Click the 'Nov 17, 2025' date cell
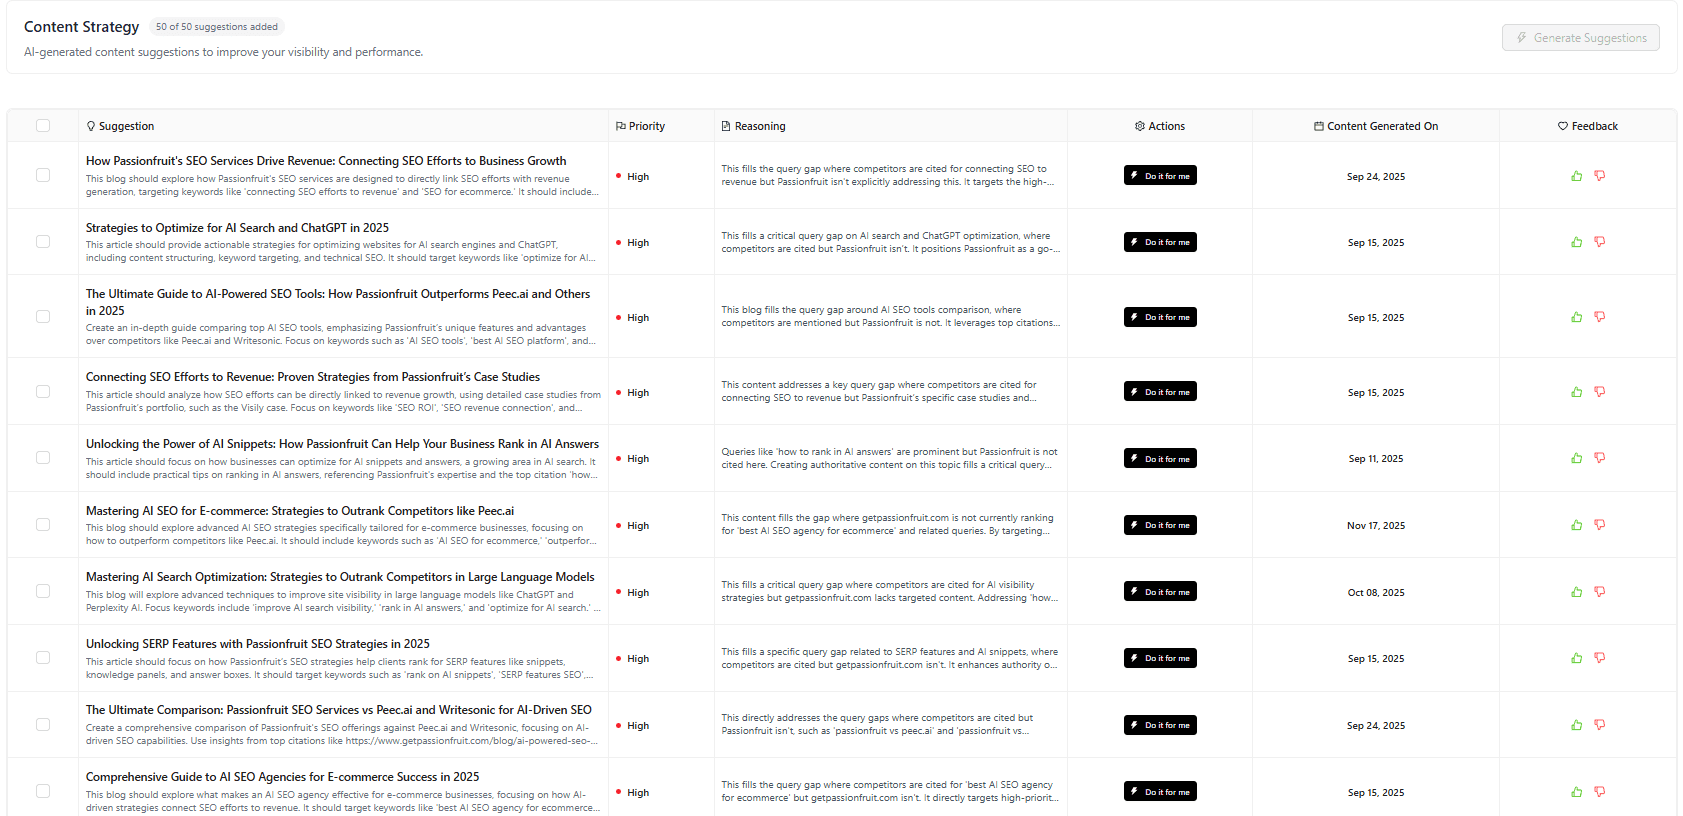The width and height of the screenshot is (1683, 816). (x=1376, y=526)
